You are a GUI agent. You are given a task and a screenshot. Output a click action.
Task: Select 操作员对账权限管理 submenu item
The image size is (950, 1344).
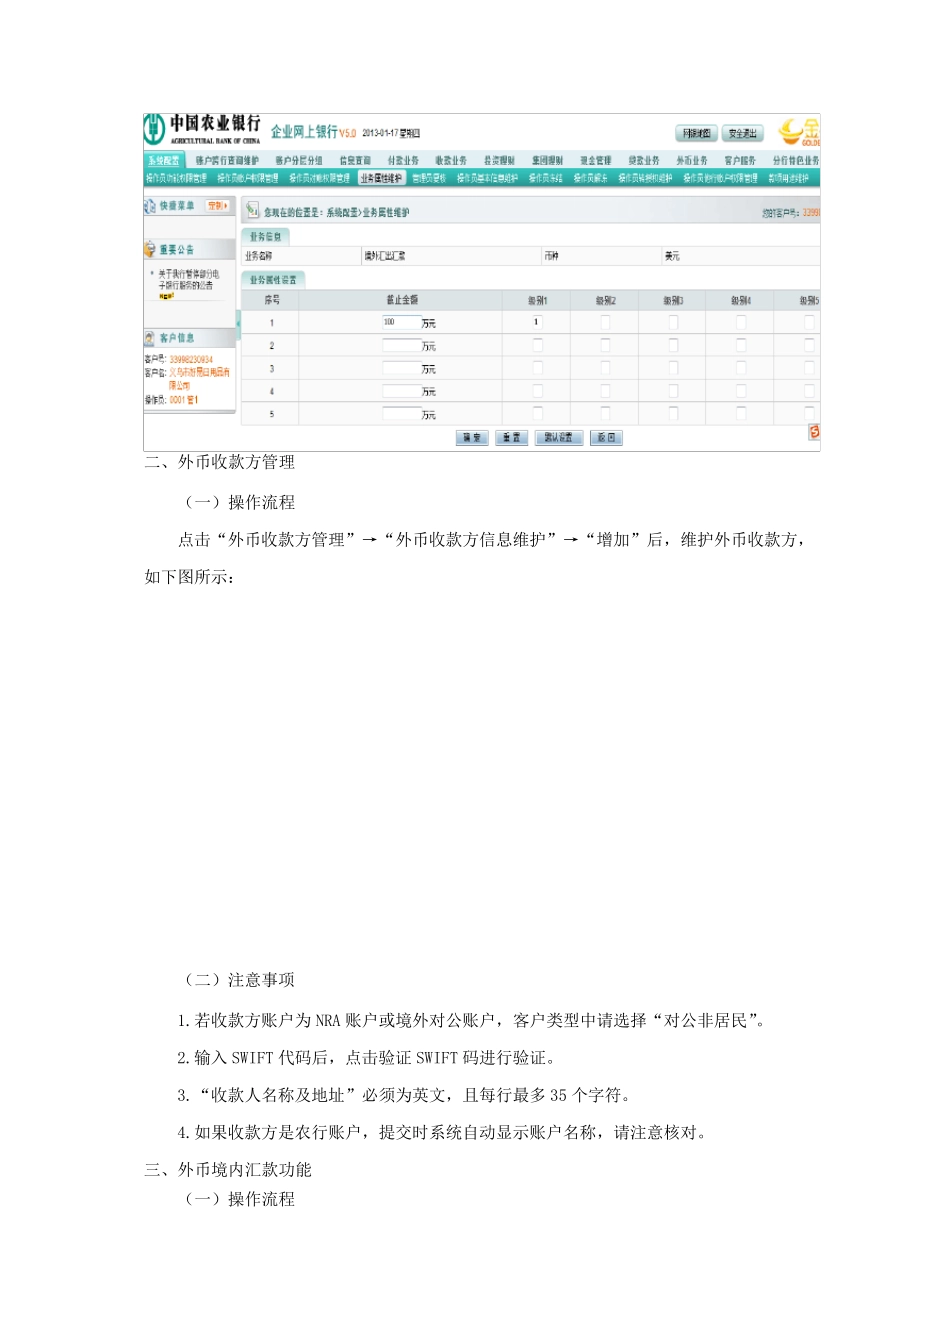coord(320,179)
